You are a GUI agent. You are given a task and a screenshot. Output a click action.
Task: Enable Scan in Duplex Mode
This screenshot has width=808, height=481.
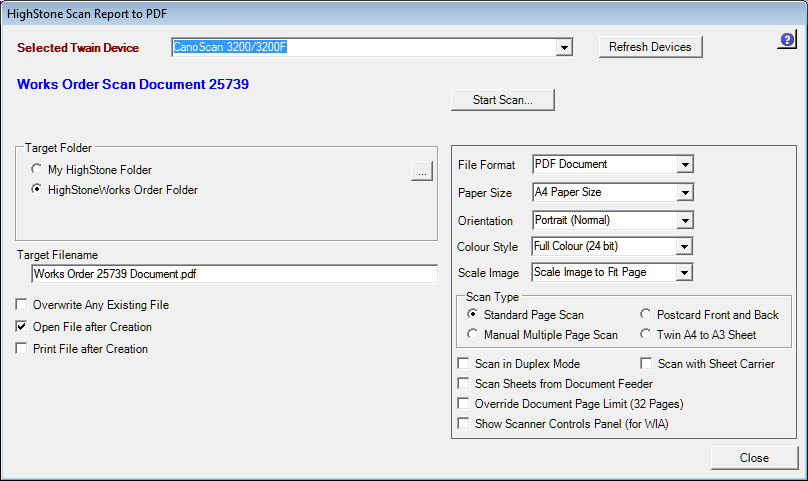click(463, 364)
